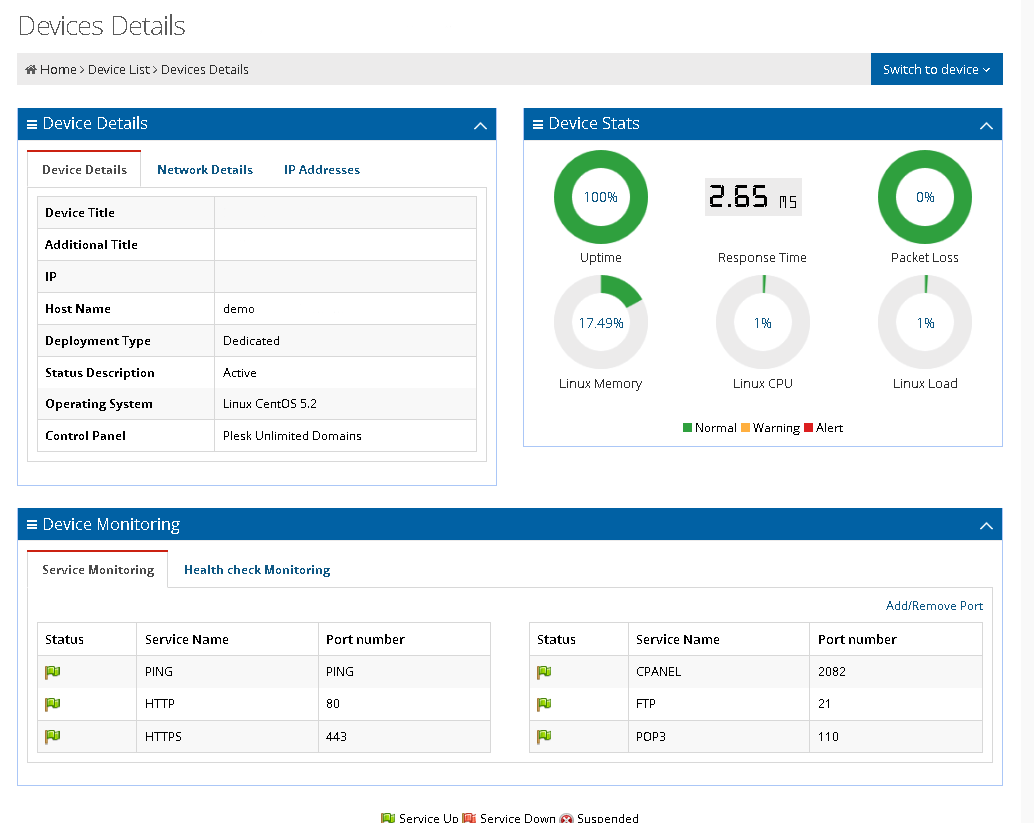Click the Home icon in breadcrumb
The width and height of the screenshot is (1034, 823).
click(x=31, y=70)
